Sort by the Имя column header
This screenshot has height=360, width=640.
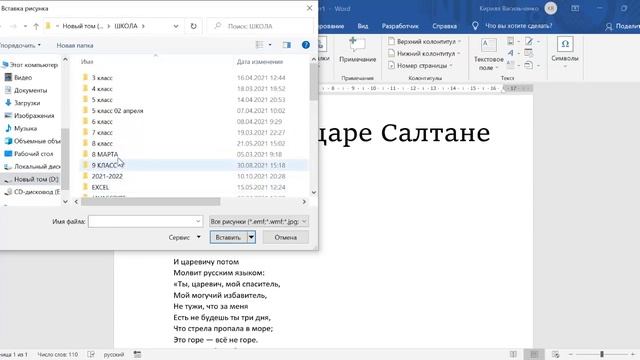[87, 62]
